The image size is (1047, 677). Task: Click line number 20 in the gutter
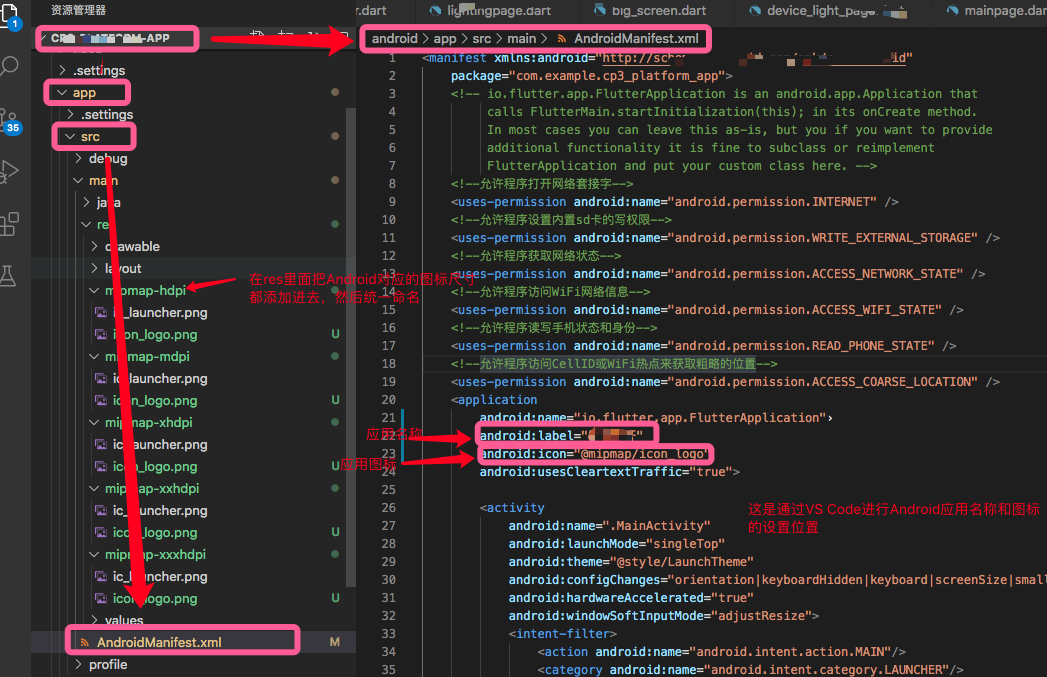tap(389, 400)
